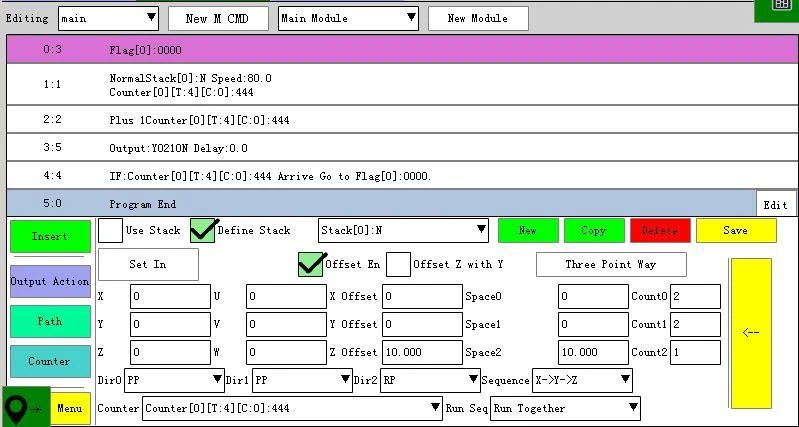Viewport: 799px width, 427px height.
Task: Open the Path panel button
Action: (50, 322)
